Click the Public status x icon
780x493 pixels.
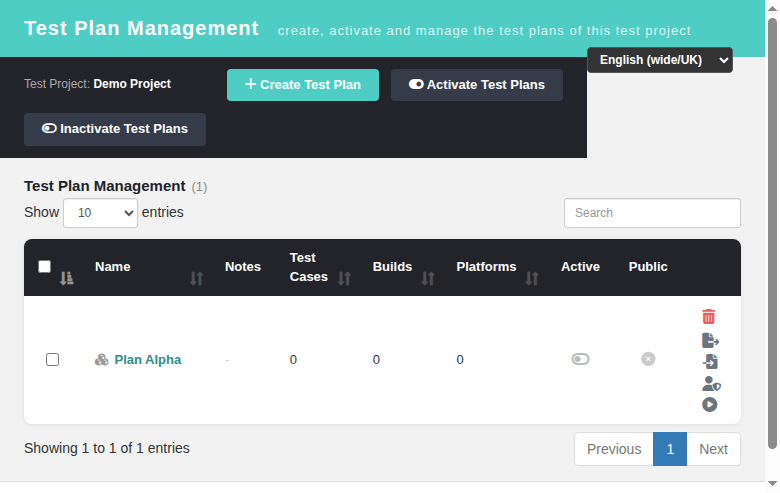point(648,359)
